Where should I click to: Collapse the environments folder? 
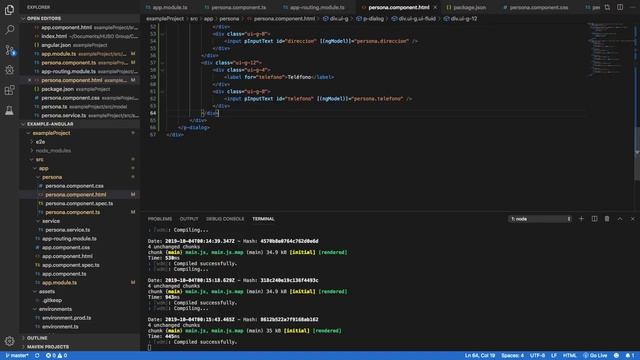55,309
